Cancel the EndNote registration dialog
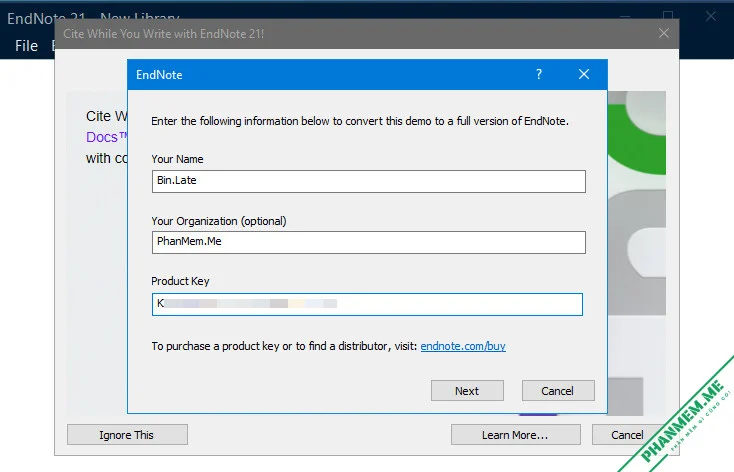Screen dimensions: 734x472 tap(558, 391)
